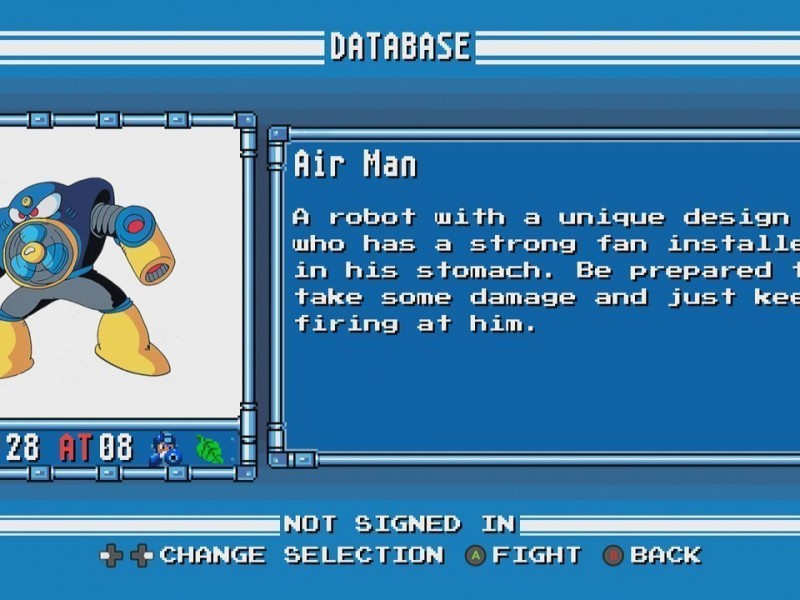Click the Air Man description text

546,270
